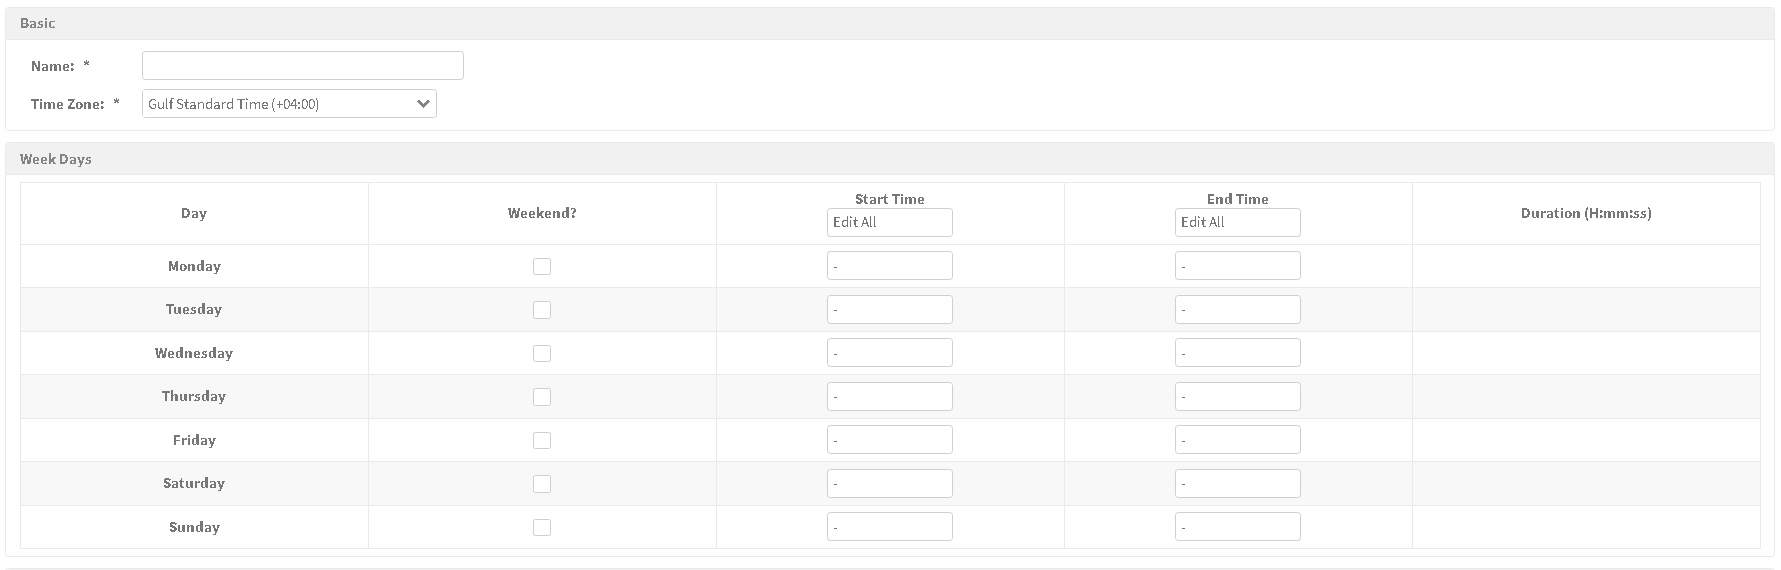Focus the Monday start time field
1781x570 pixels.
click(890, 266)
